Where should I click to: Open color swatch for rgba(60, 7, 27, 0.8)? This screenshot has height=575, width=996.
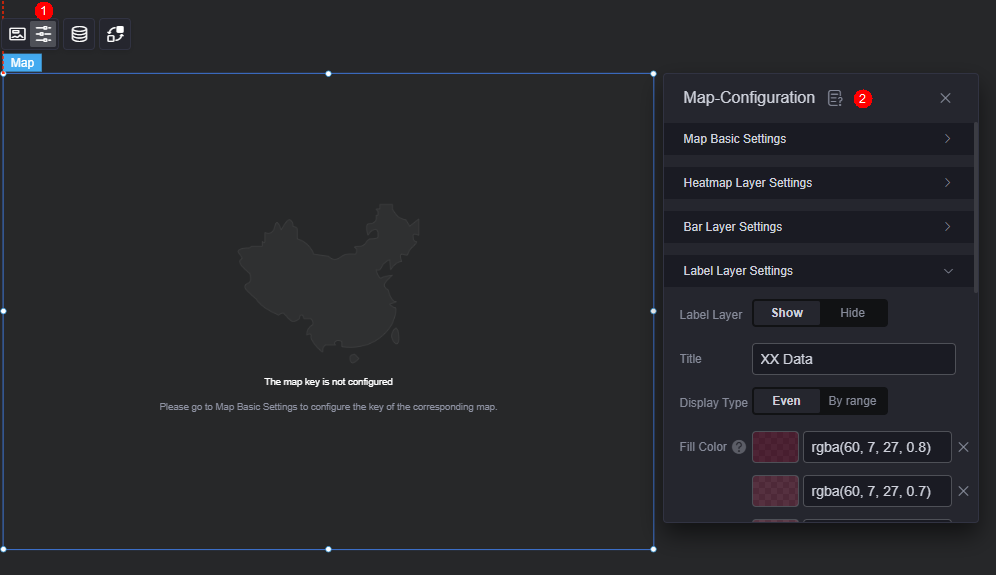click(775, 447)
